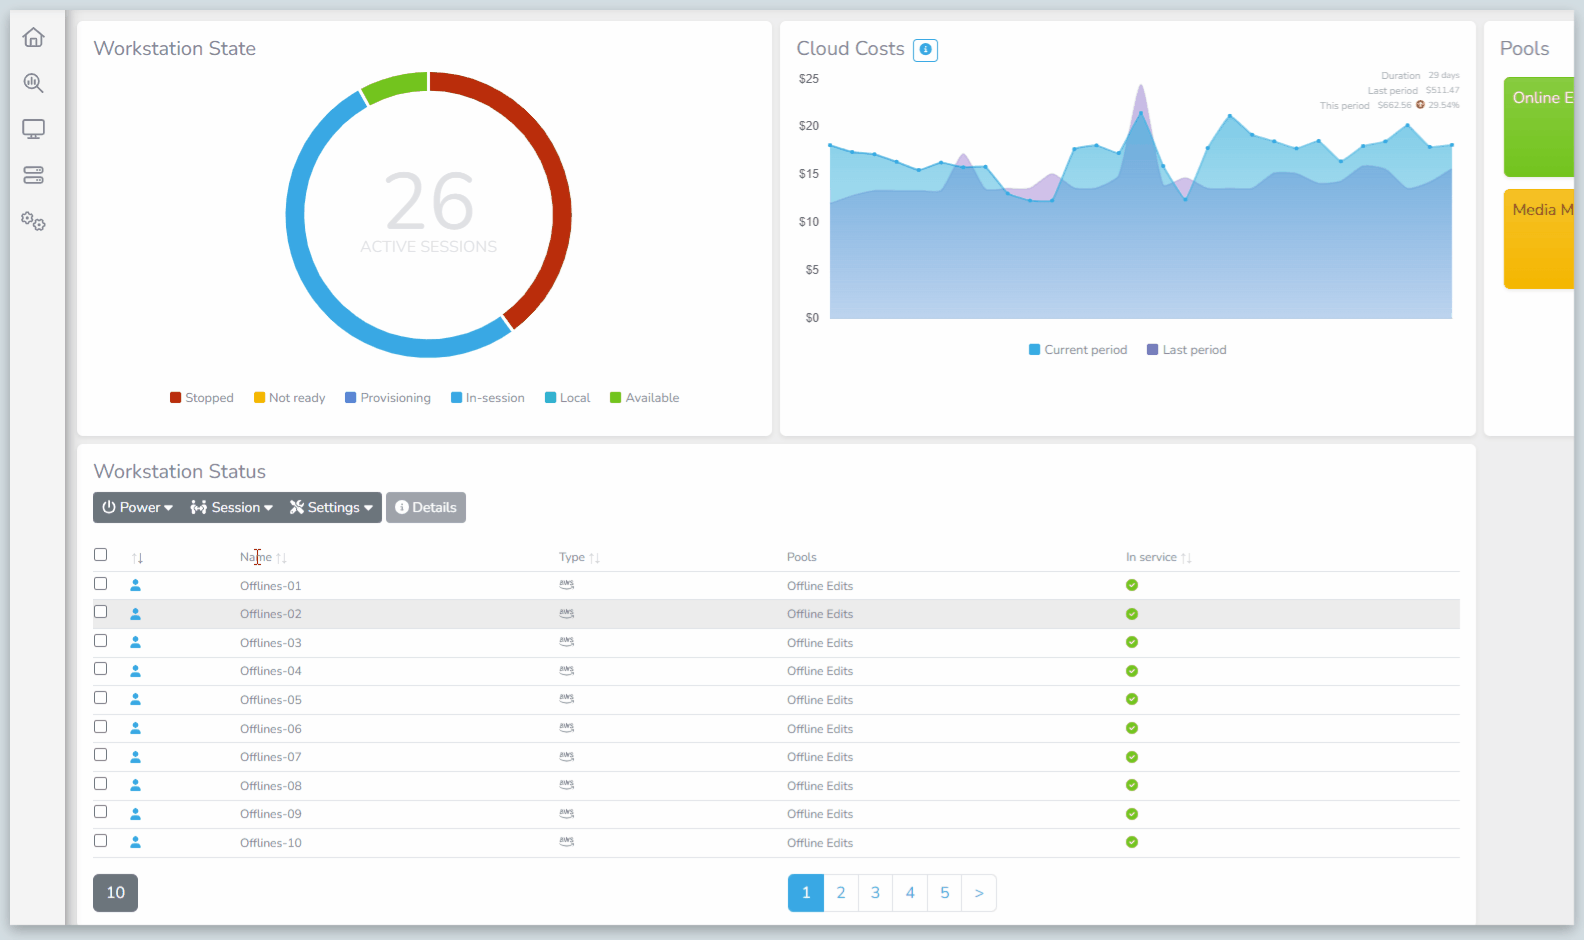Click the Cloud Costs info icon
This screenshot has height=940, width=1584.
[x=925, y=50]
